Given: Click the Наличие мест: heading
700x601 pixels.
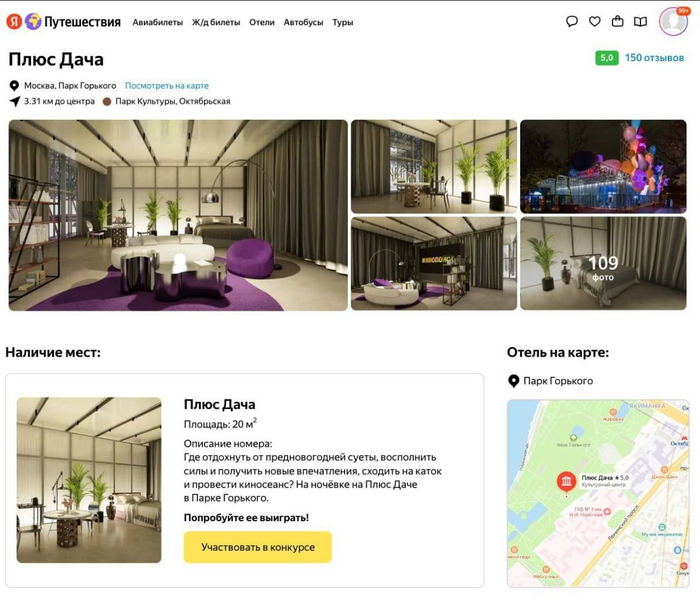Looking at the screenshot, I should (53, 352).
